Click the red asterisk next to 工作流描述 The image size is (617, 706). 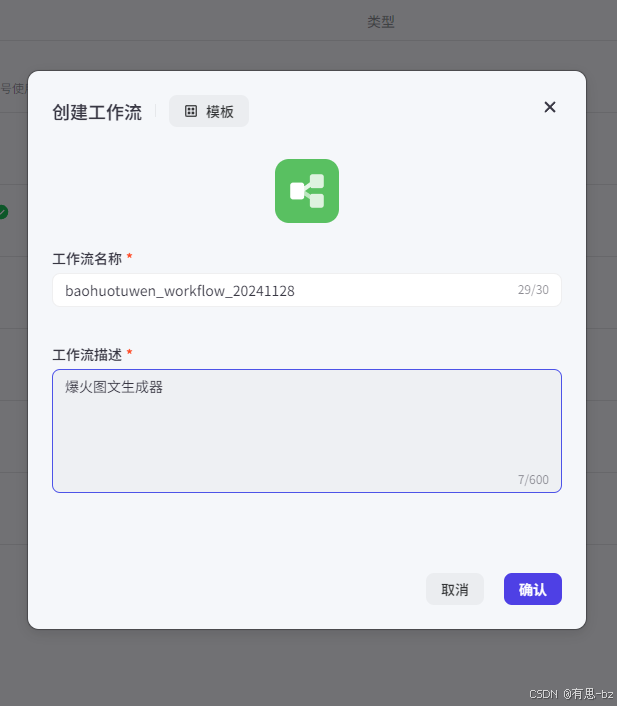tap(130, 352)
